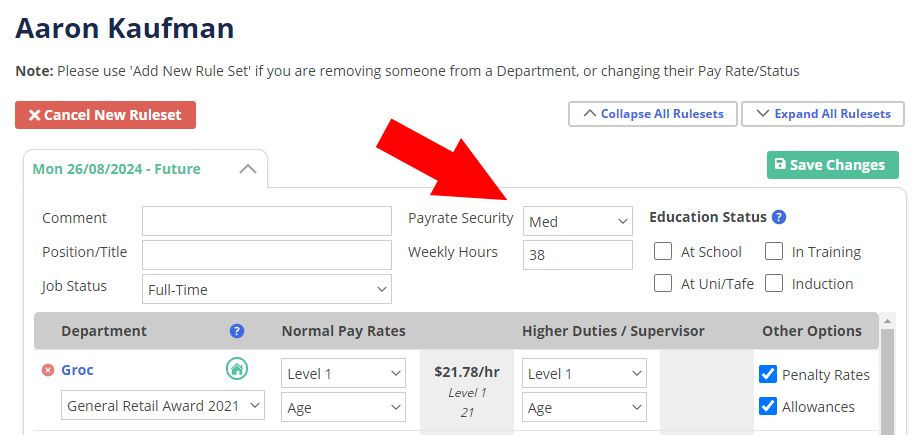Toggle the At Uni/Tafe checkbox

[663, 284]
